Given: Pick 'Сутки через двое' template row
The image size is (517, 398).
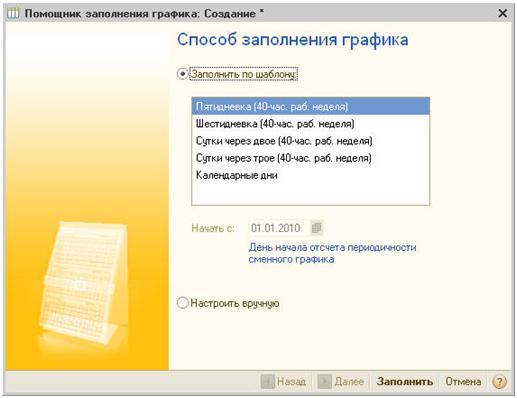Looking at the screenshot, I should [x=310, y=141].
